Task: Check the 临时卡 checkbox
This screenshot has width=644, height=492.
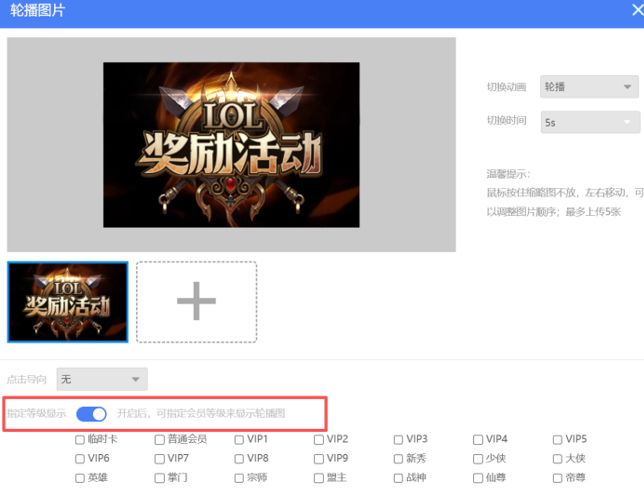Action: pyautogui.click(x=80, y=440)
